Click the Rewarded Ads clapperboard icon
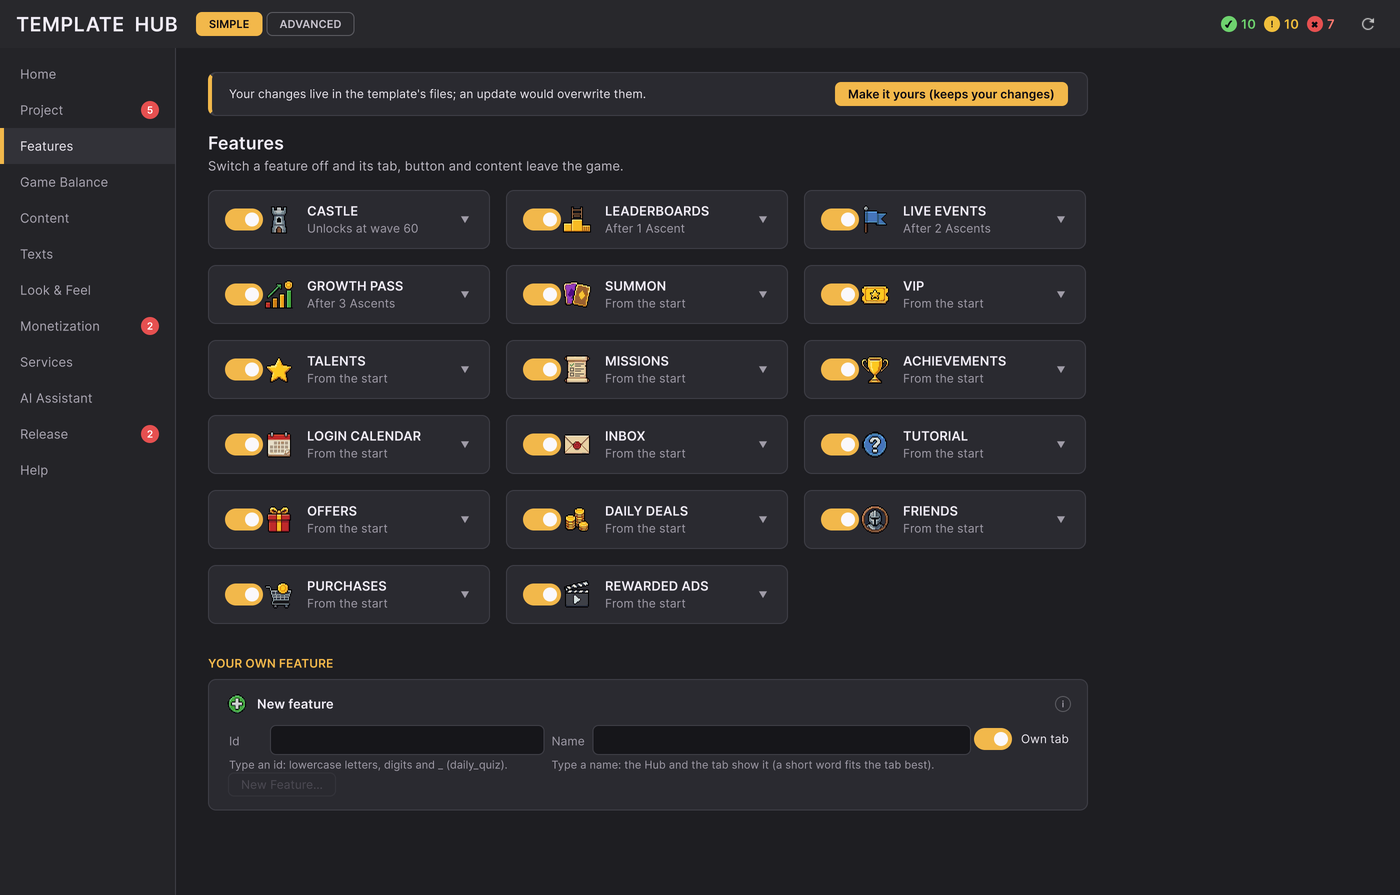 point(577,594)
